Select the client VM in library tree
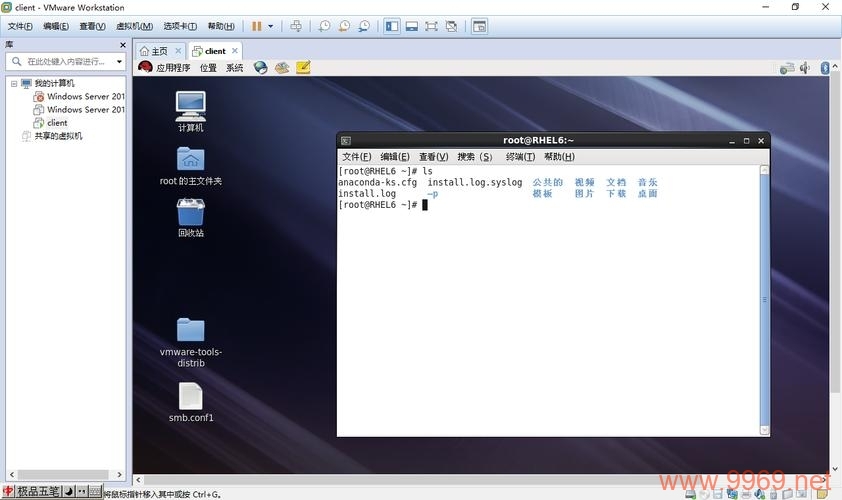The image size is (842, 500). pyautogui.click(x=50, y=123)
